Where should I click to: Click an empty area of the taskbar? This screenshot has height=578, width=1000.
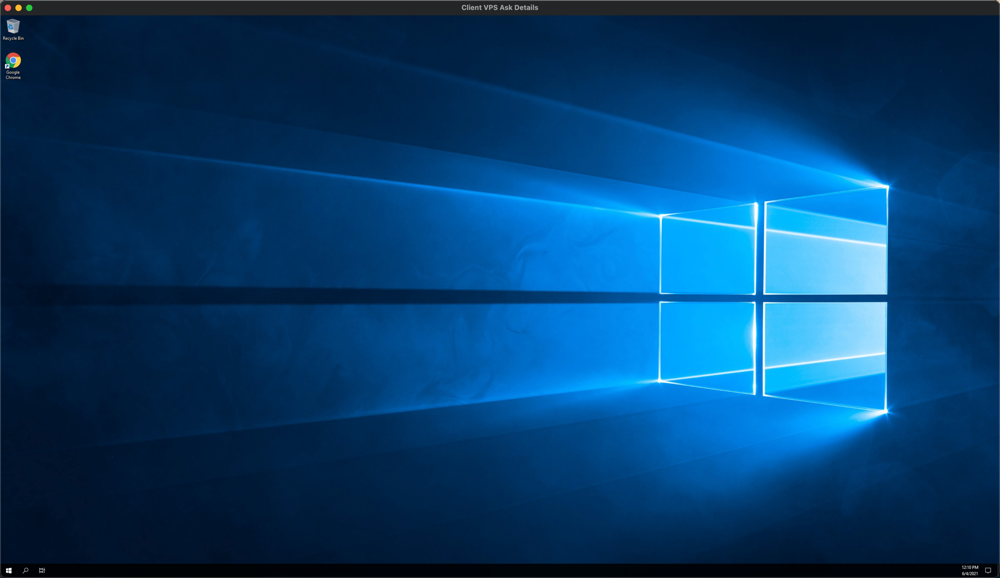(500, 571)
